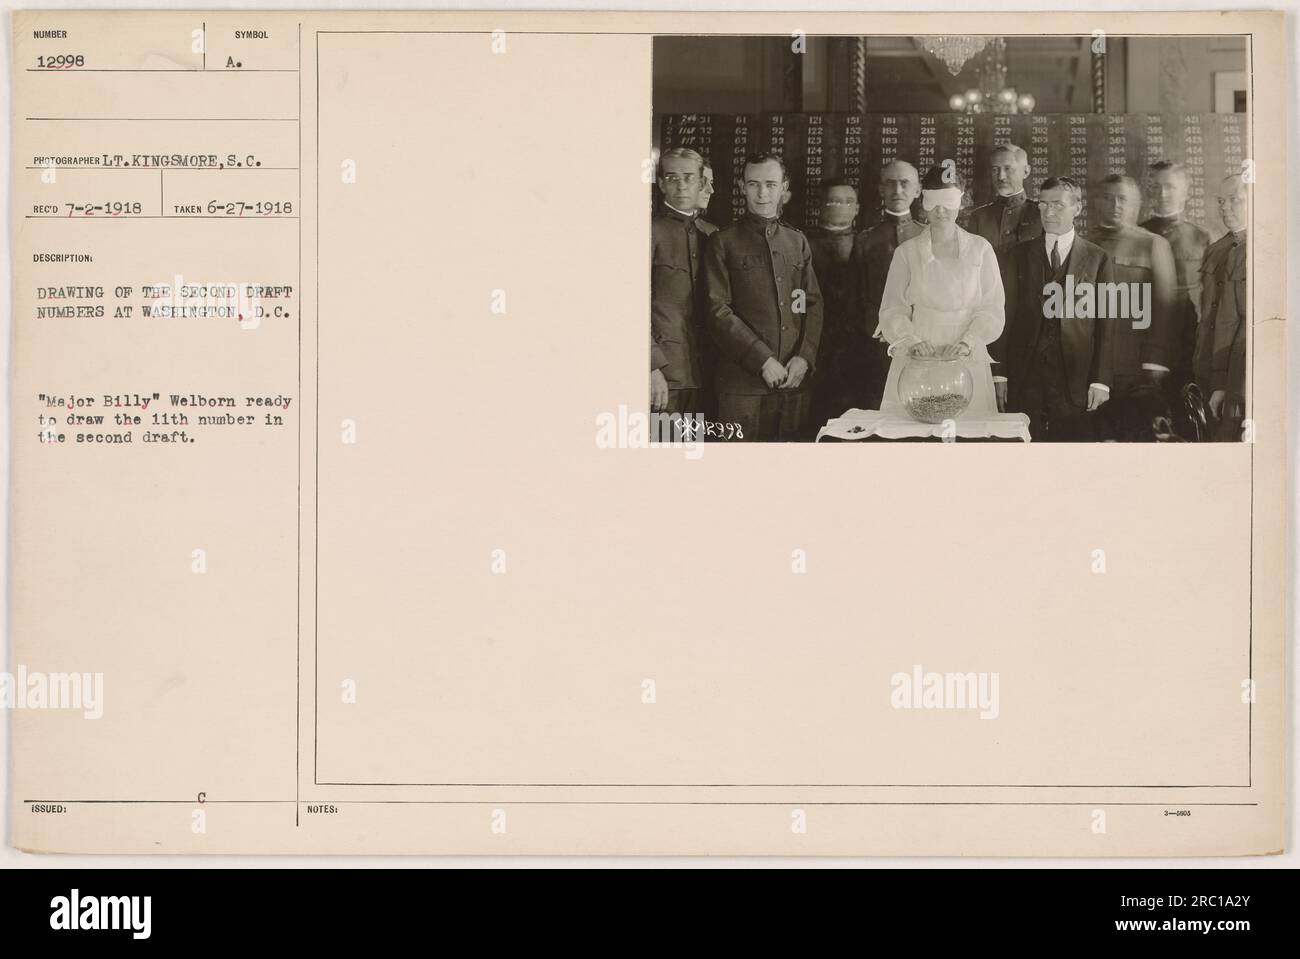Viewport: 1300px width, 959px height.
Task: Click the taken date 6-27-1918
Action: pos(250,208)
